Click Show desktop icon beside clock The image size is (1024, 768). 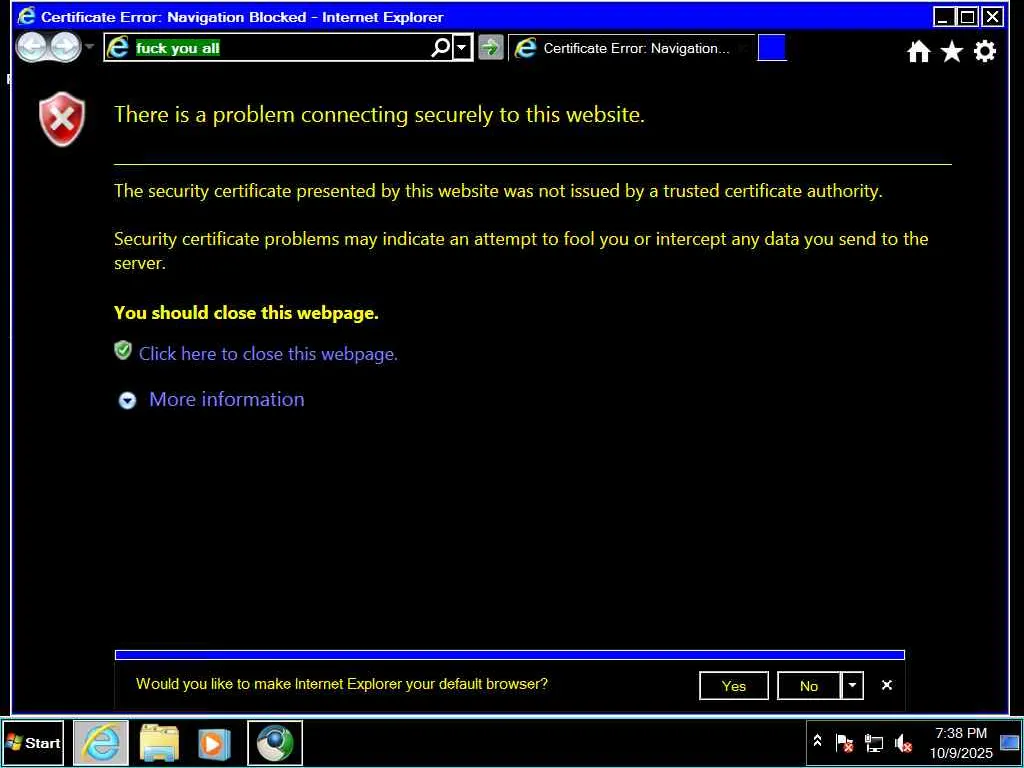pyautogui.click(x=1010, y=743)
